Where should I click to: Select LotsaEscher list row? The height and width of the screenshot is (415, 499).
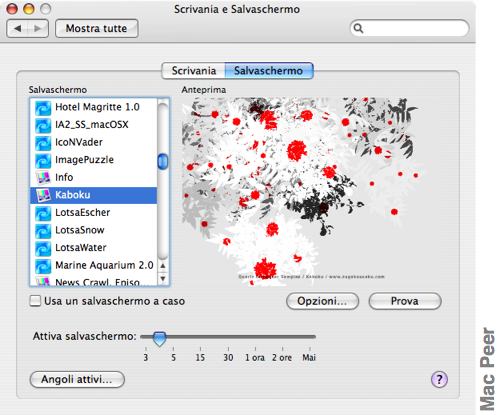coord(93,213)
